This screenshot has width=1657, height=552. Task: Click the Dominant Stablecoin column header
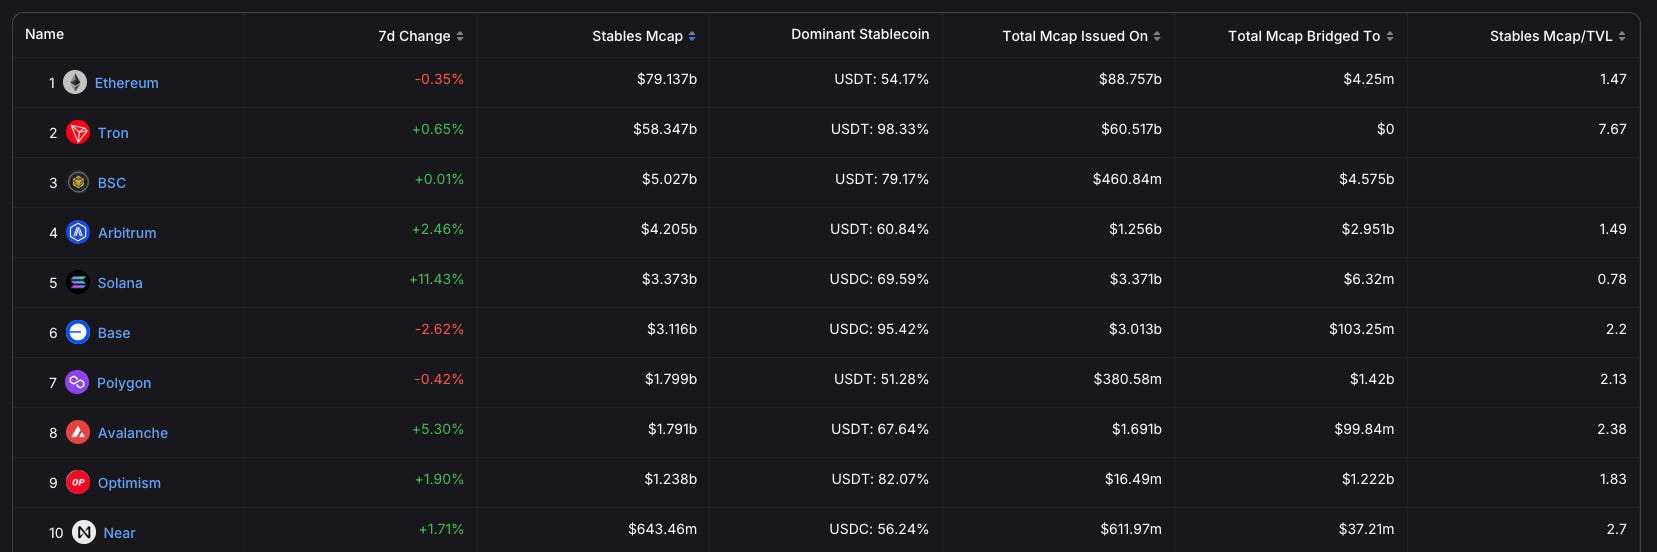(860, 34)
